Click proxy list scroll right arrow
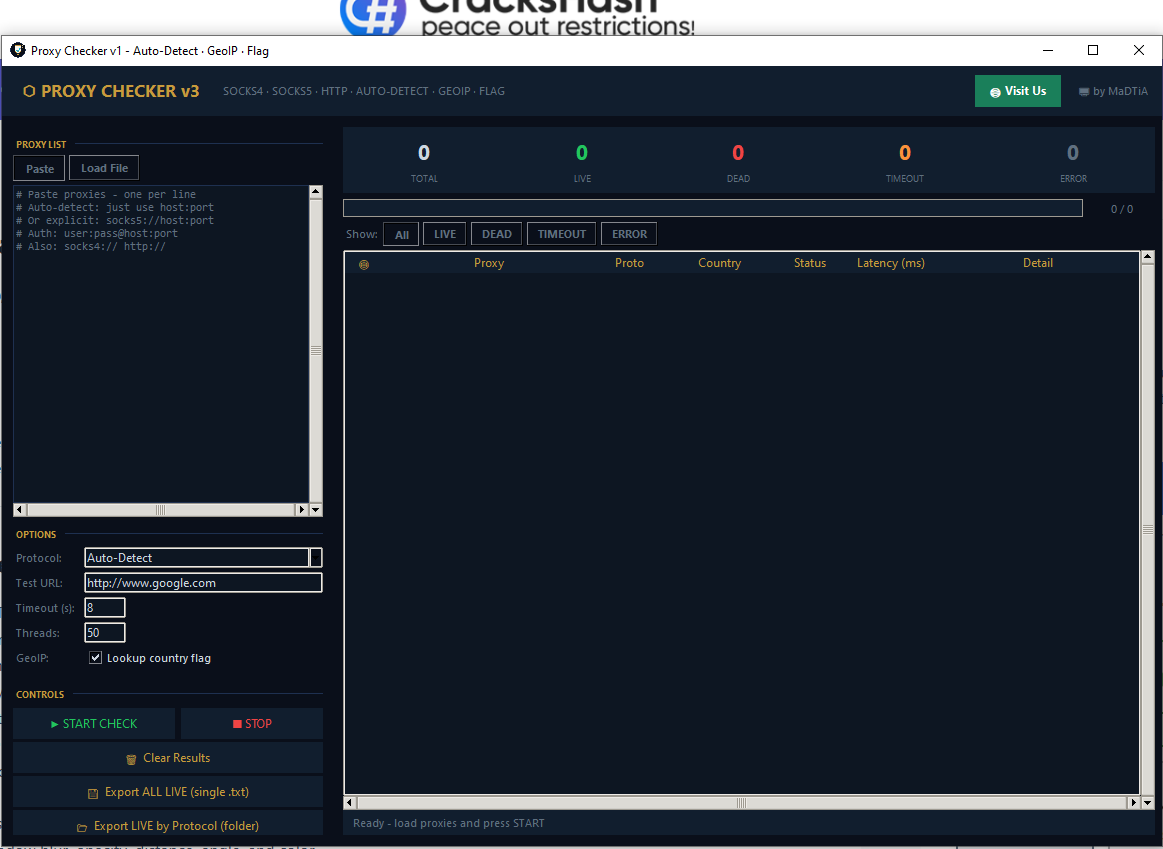This screenshot has height=849, width=1163. pos(302,509)
